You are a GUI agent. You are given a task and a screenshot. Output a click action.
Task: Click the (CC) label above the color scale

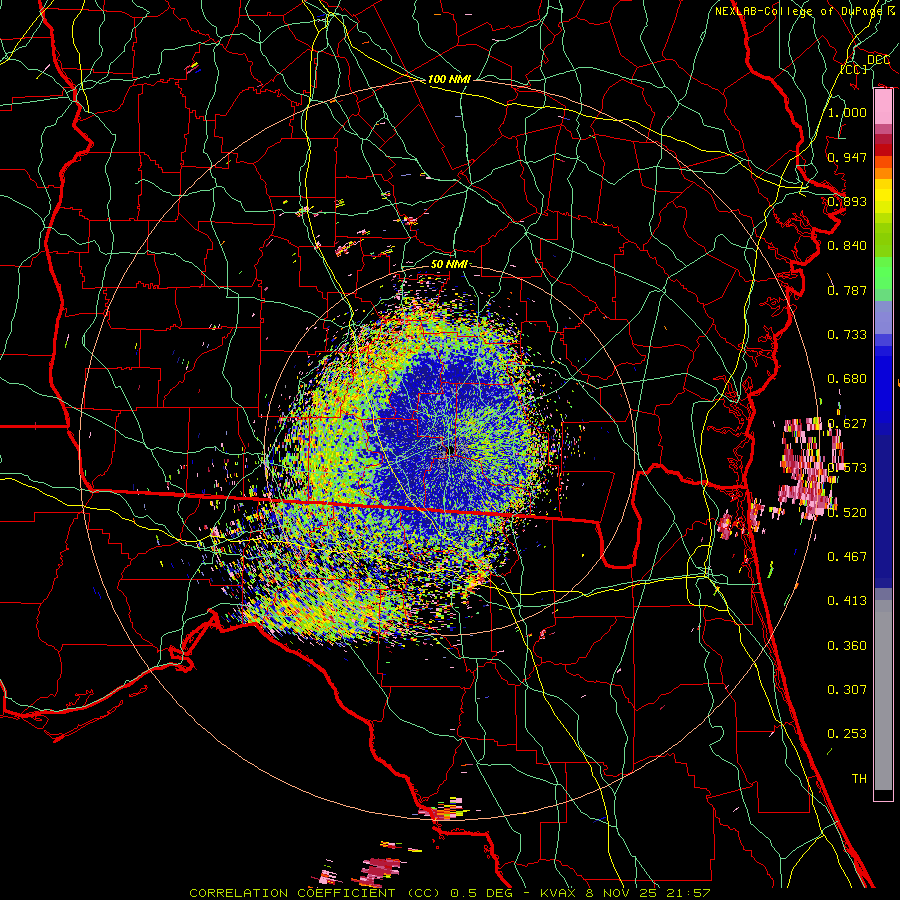853,69
